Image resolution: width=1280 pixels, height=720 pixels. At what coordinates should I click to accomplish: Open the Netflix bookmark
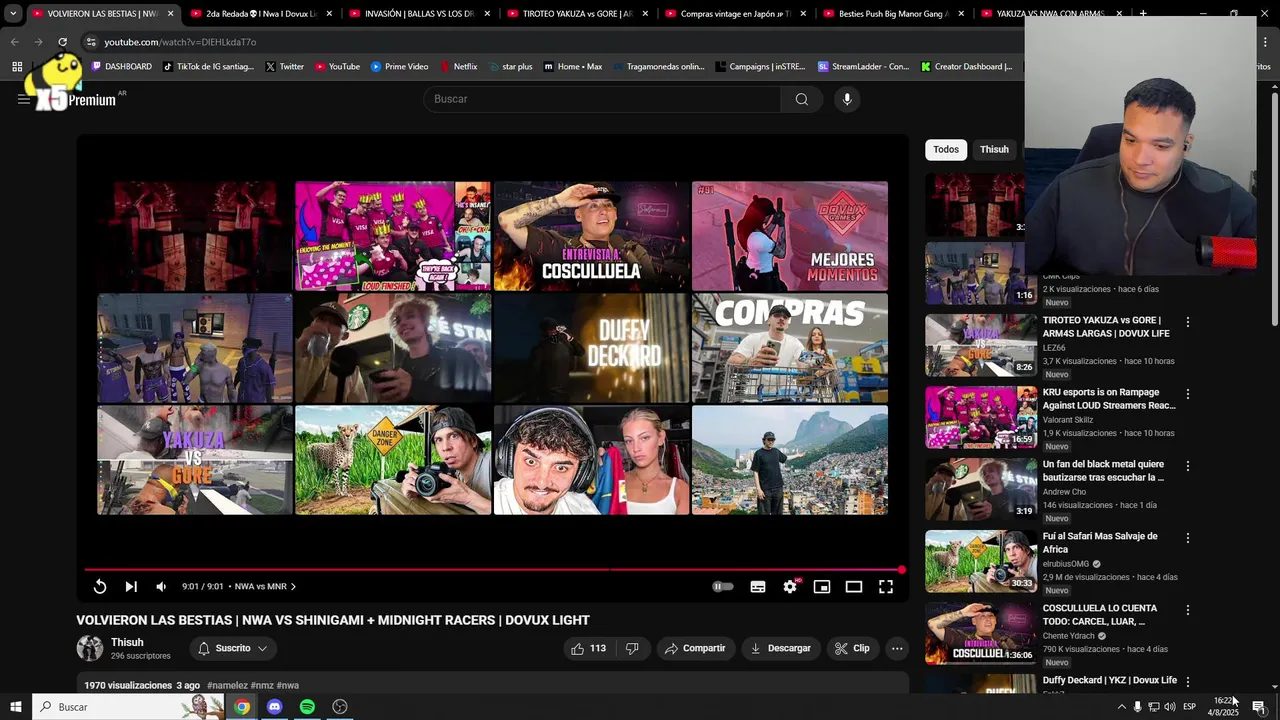click(458, 66)
